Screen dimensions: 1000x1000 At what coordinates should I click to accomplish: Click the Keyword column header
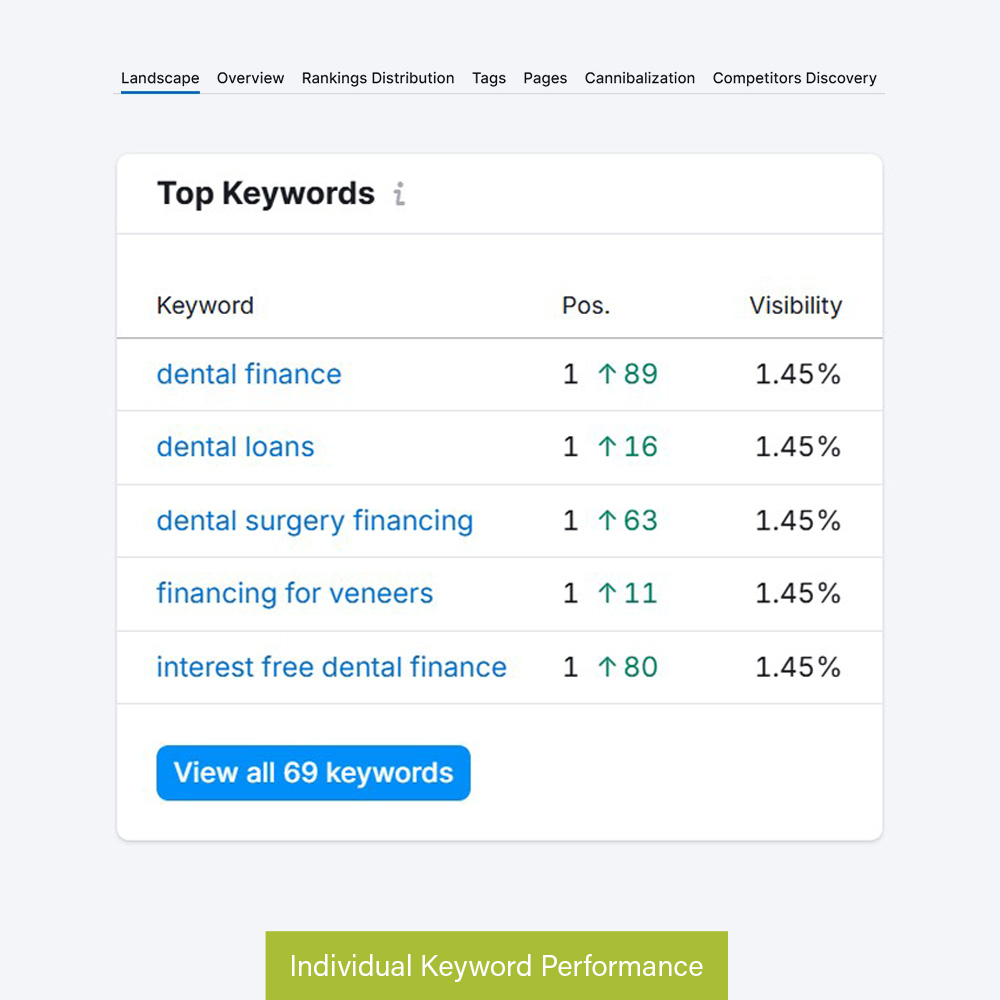(x=205, y=306)
